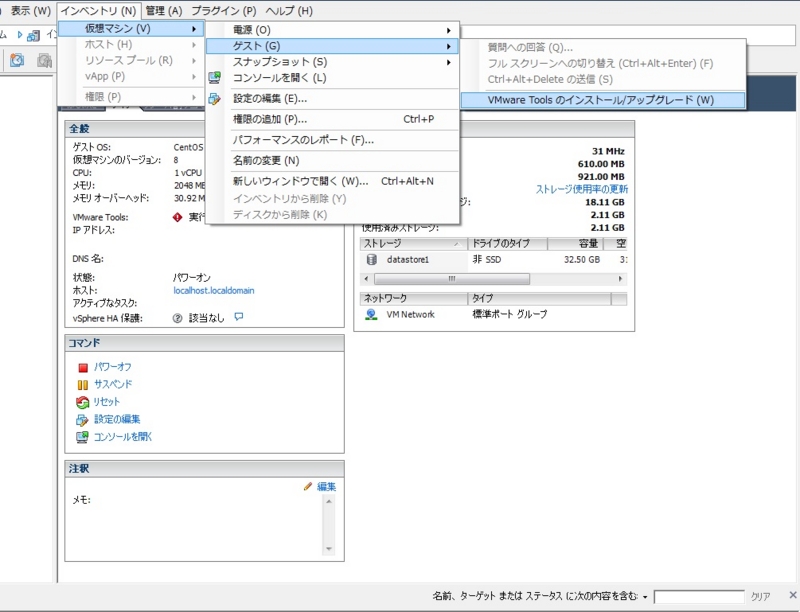The height and width of the screenshot is (612, 800).
Task: Click vSphere HA question mark icon
Action: point(177,318)
